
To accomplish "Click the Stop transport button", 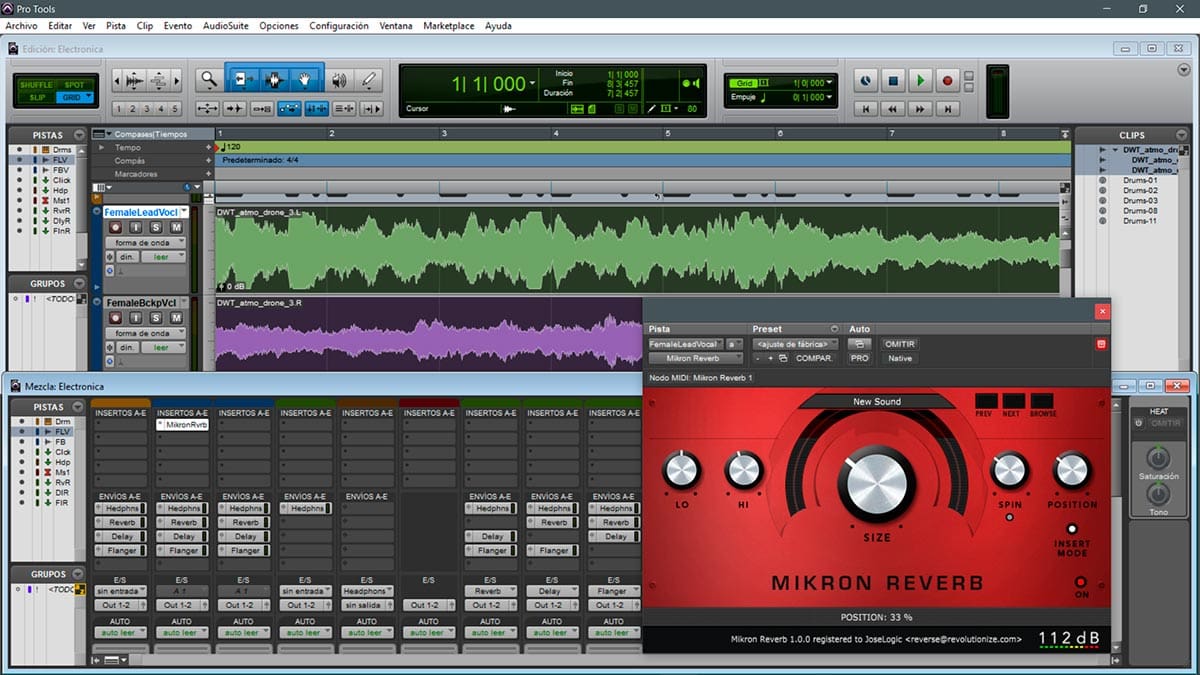I will [x=894, y=80].
